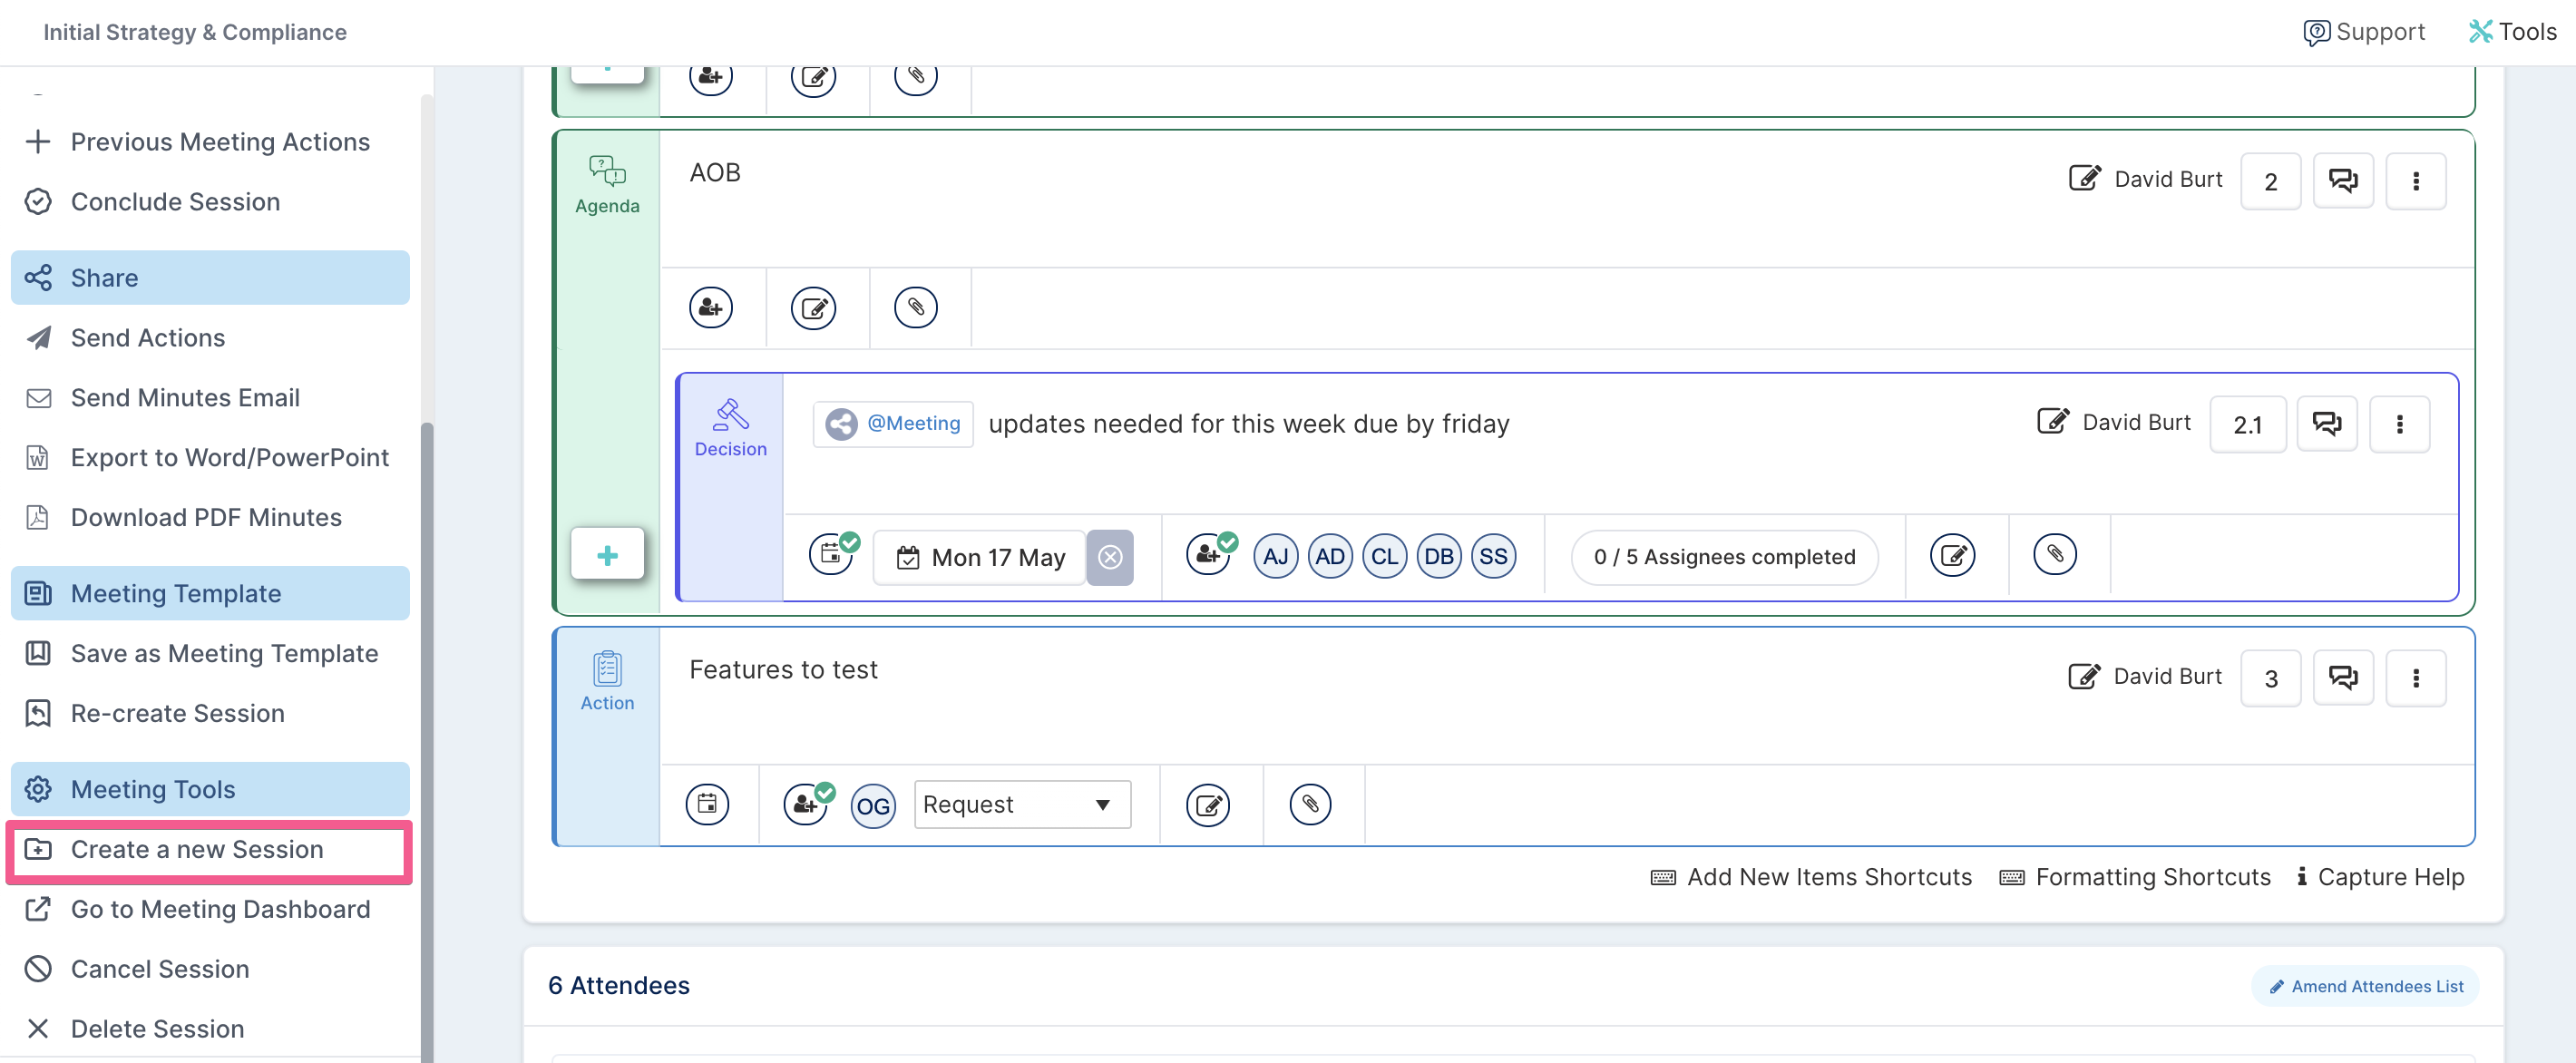Open more options for AOB item
Screen dimensions: 2576x1063
(x=2416, y=181)
